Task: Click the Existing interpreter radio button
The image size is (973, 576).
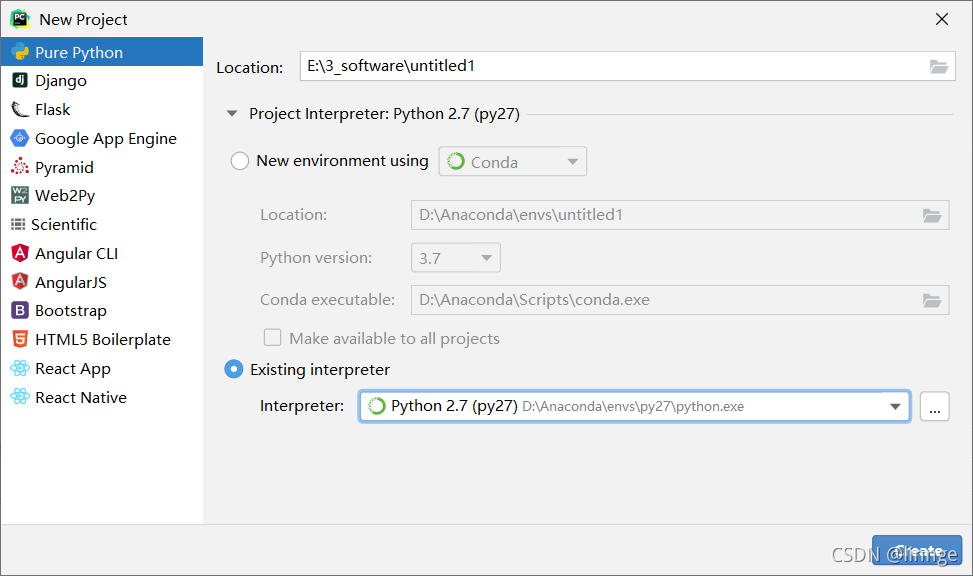Action: point(232,369)
